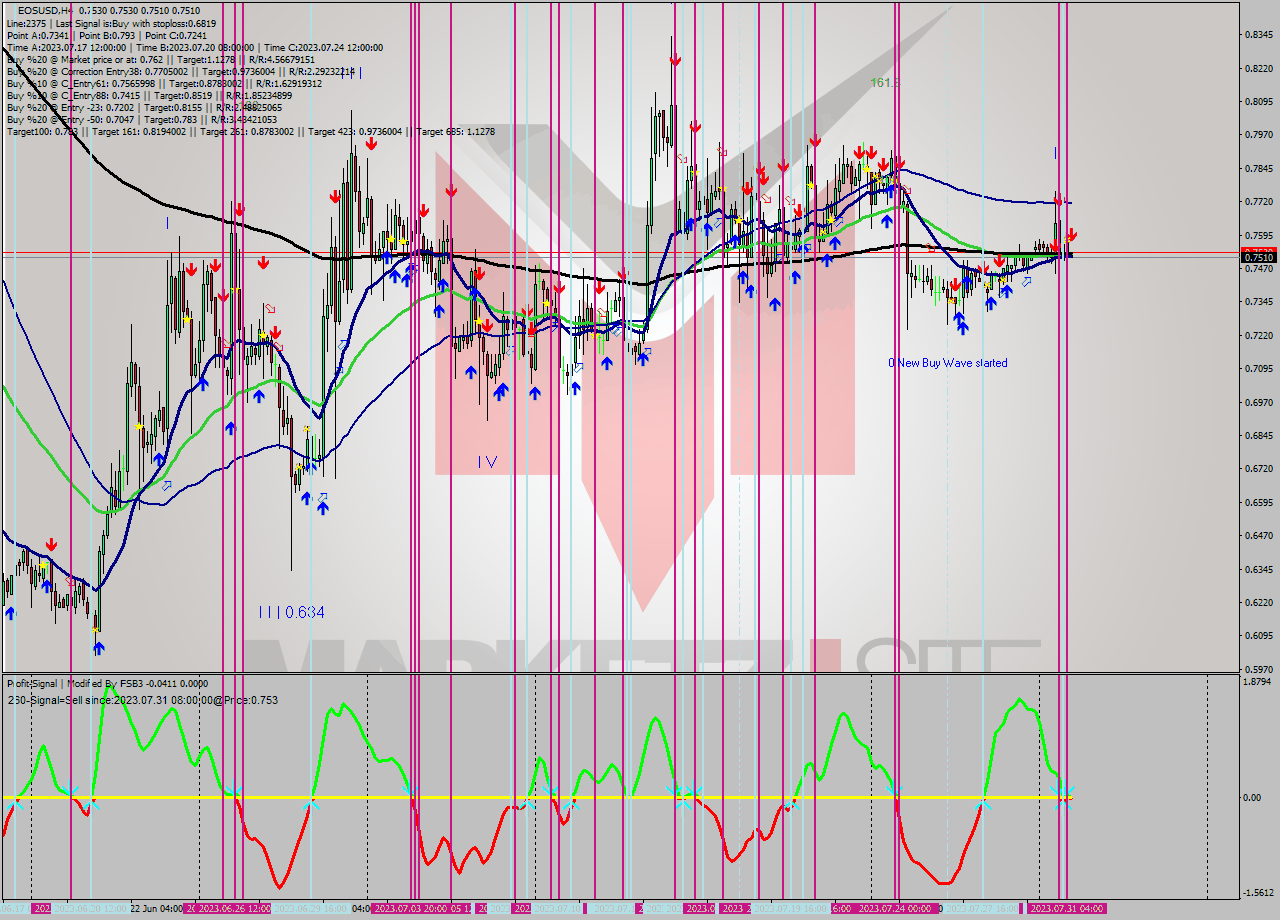Click the 0.6345 price axis value
The image size is (1280, 920).
click(1258, 570)
